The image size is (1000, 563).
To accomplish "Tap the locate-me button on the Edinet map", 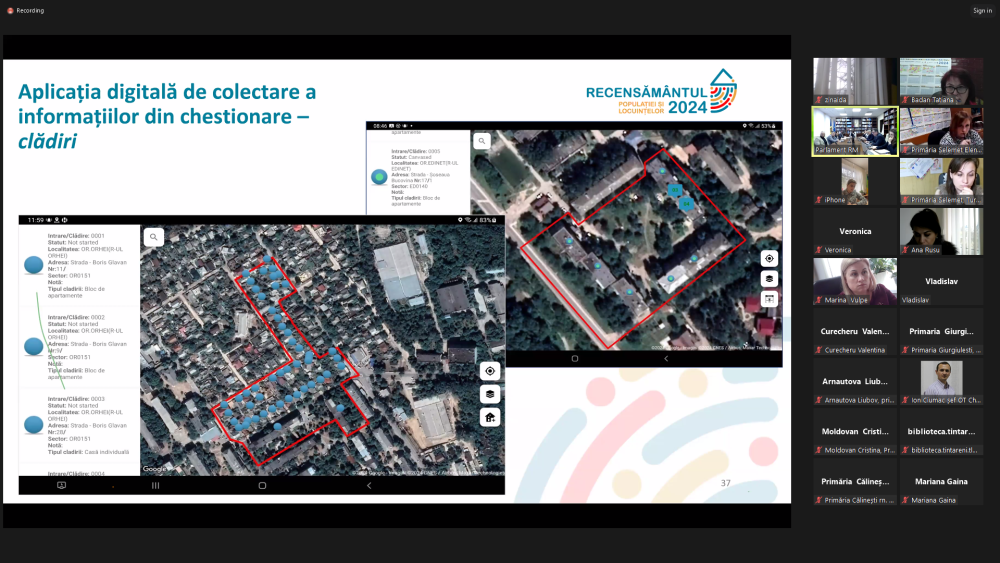I will (769, 258).
